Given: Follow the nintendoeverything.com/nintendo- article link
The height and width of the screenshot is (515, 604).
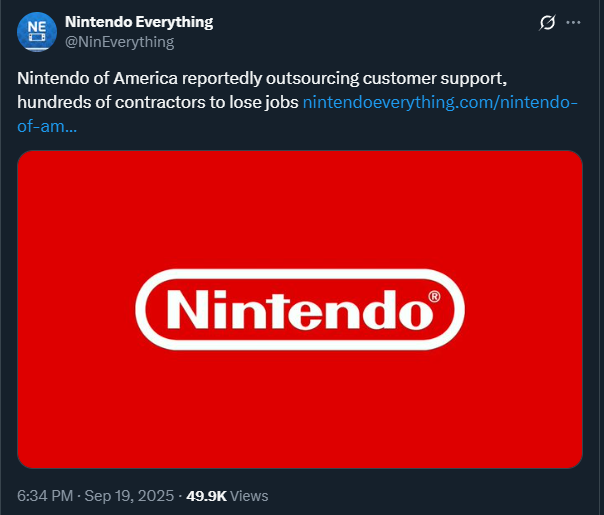Looking at the screenshot, I should click(x=440, y=102).
